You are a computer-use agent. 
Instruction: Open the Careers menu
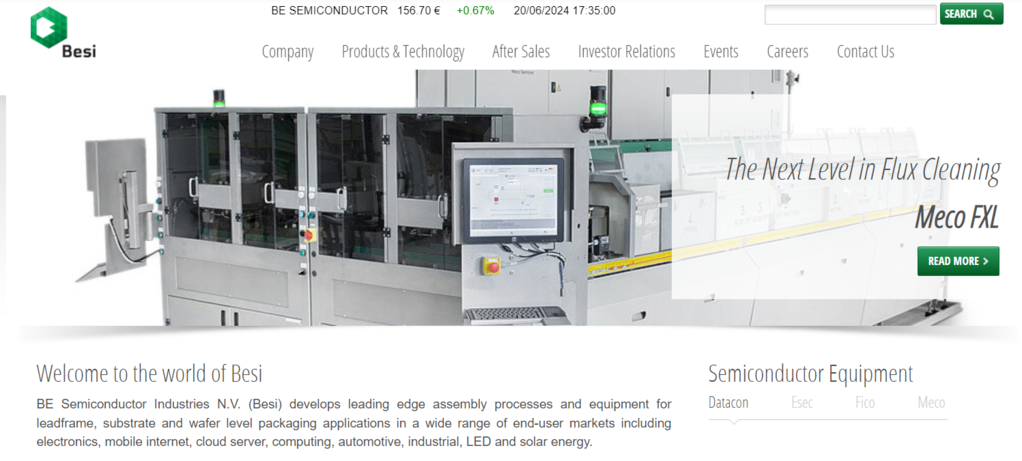click(787, 52)
